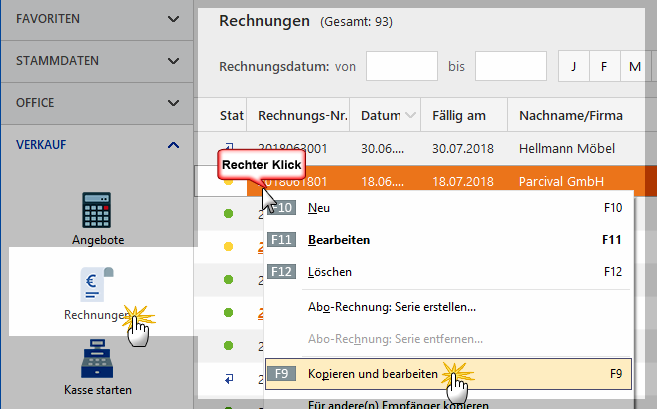Sort by Fällig am column header

click(464, 115)
